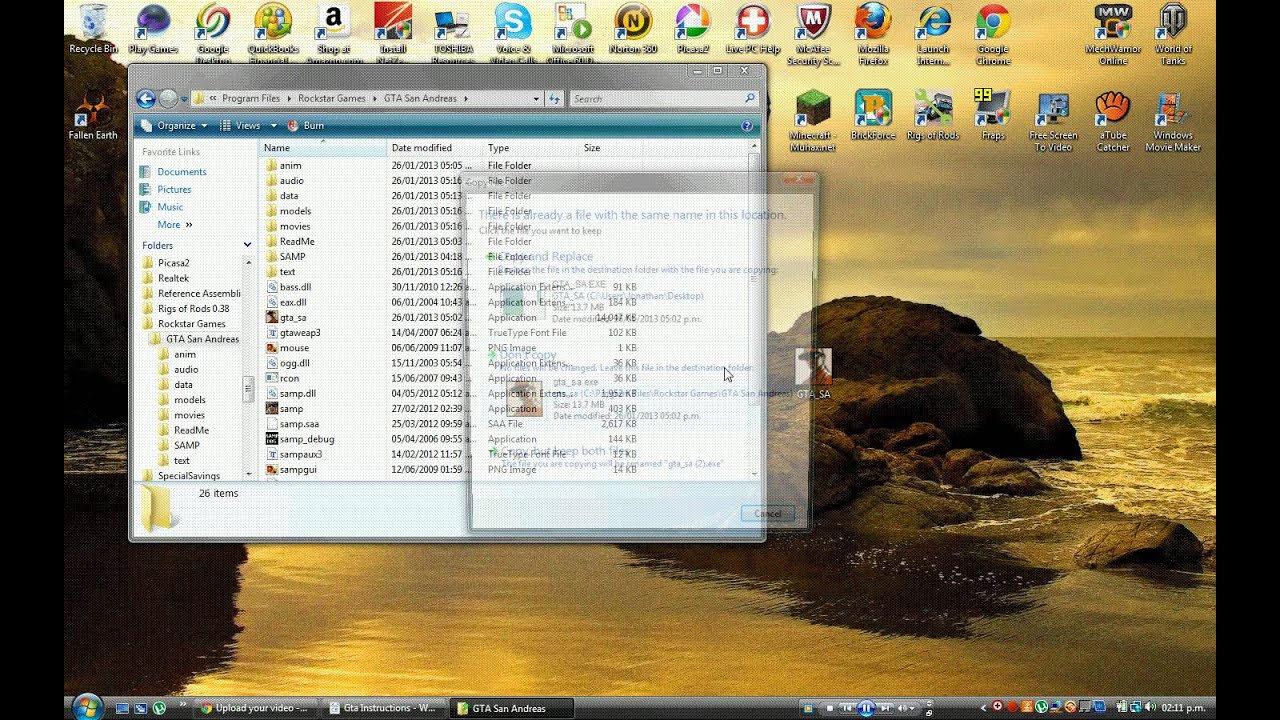Open Google Desktop shortcut icon
This screenshot has width=1280, height=720.
pos(213,34)
